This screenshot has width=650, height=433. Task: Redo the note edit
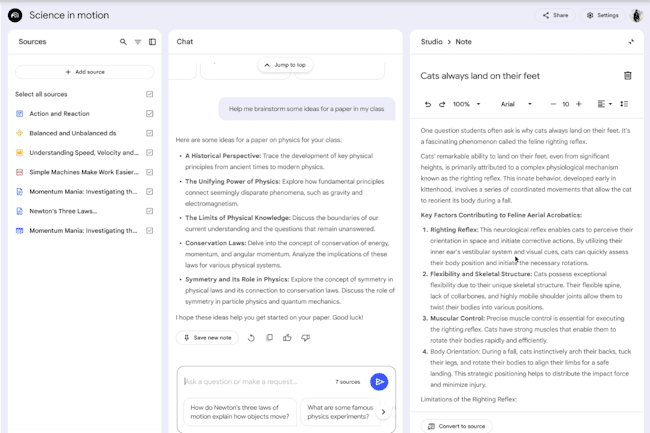click(442, 104)
